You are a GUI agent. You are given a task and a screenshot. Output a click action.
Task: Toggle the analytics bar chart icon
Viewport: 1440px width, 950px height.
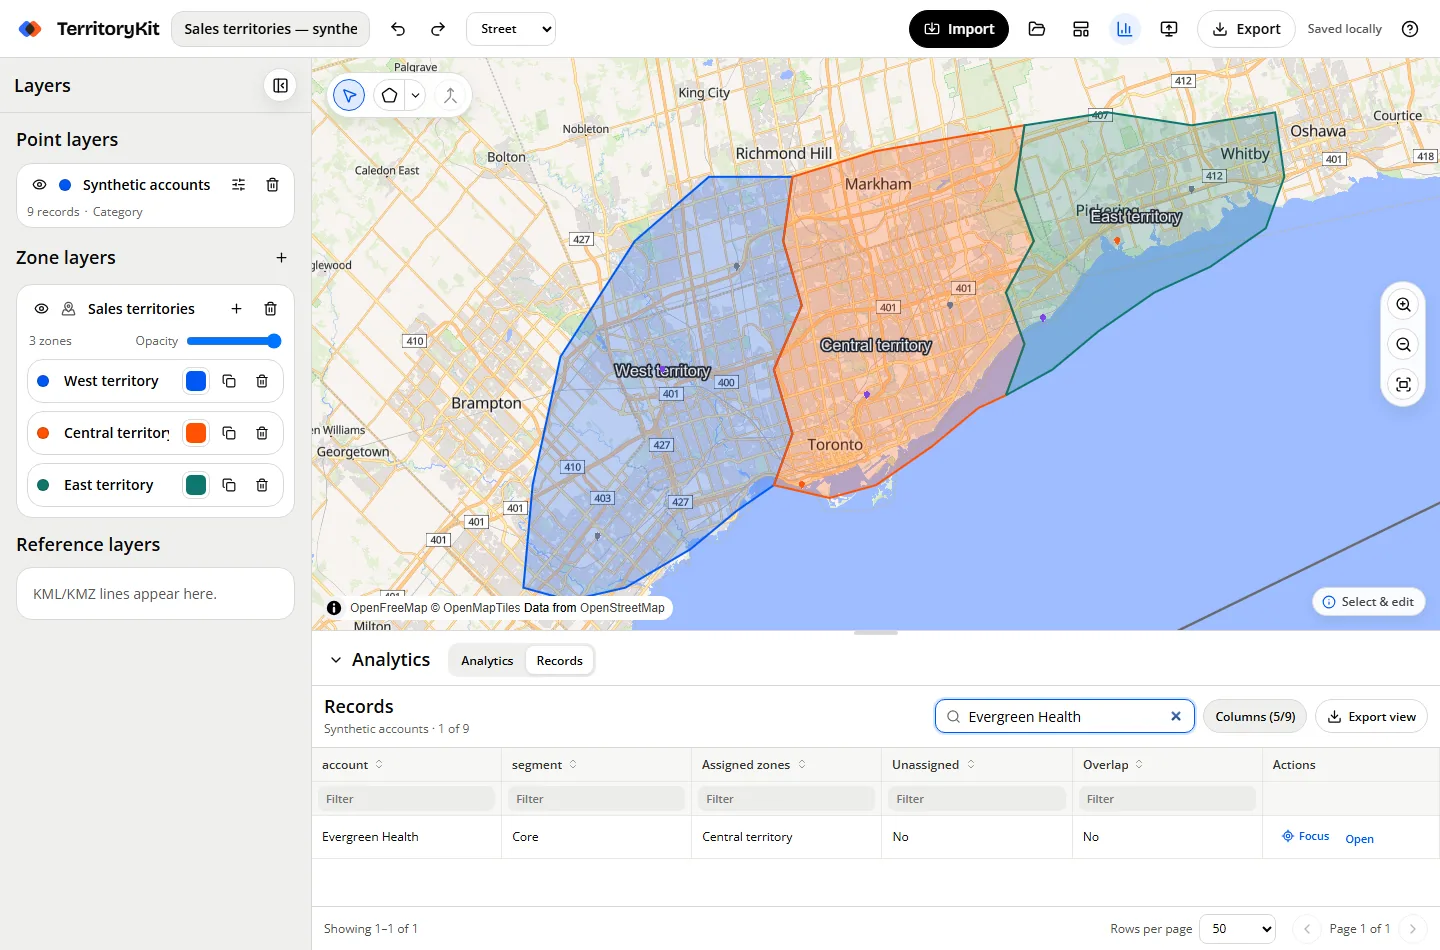(1125, 29)
